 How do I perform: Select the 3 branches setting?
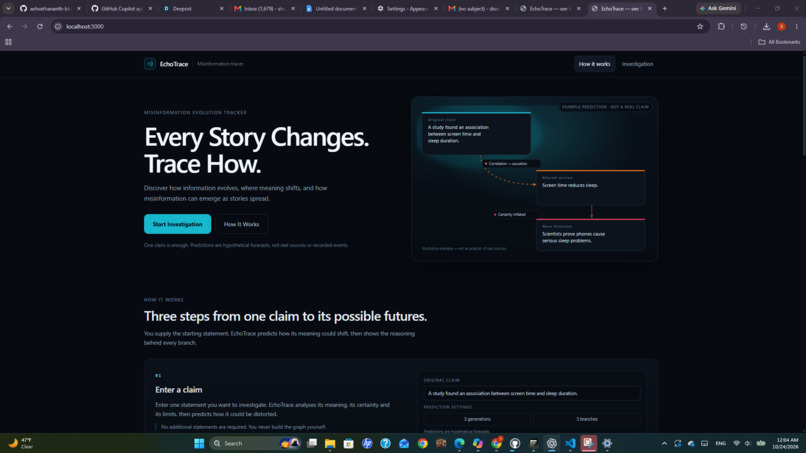(587, 419)
